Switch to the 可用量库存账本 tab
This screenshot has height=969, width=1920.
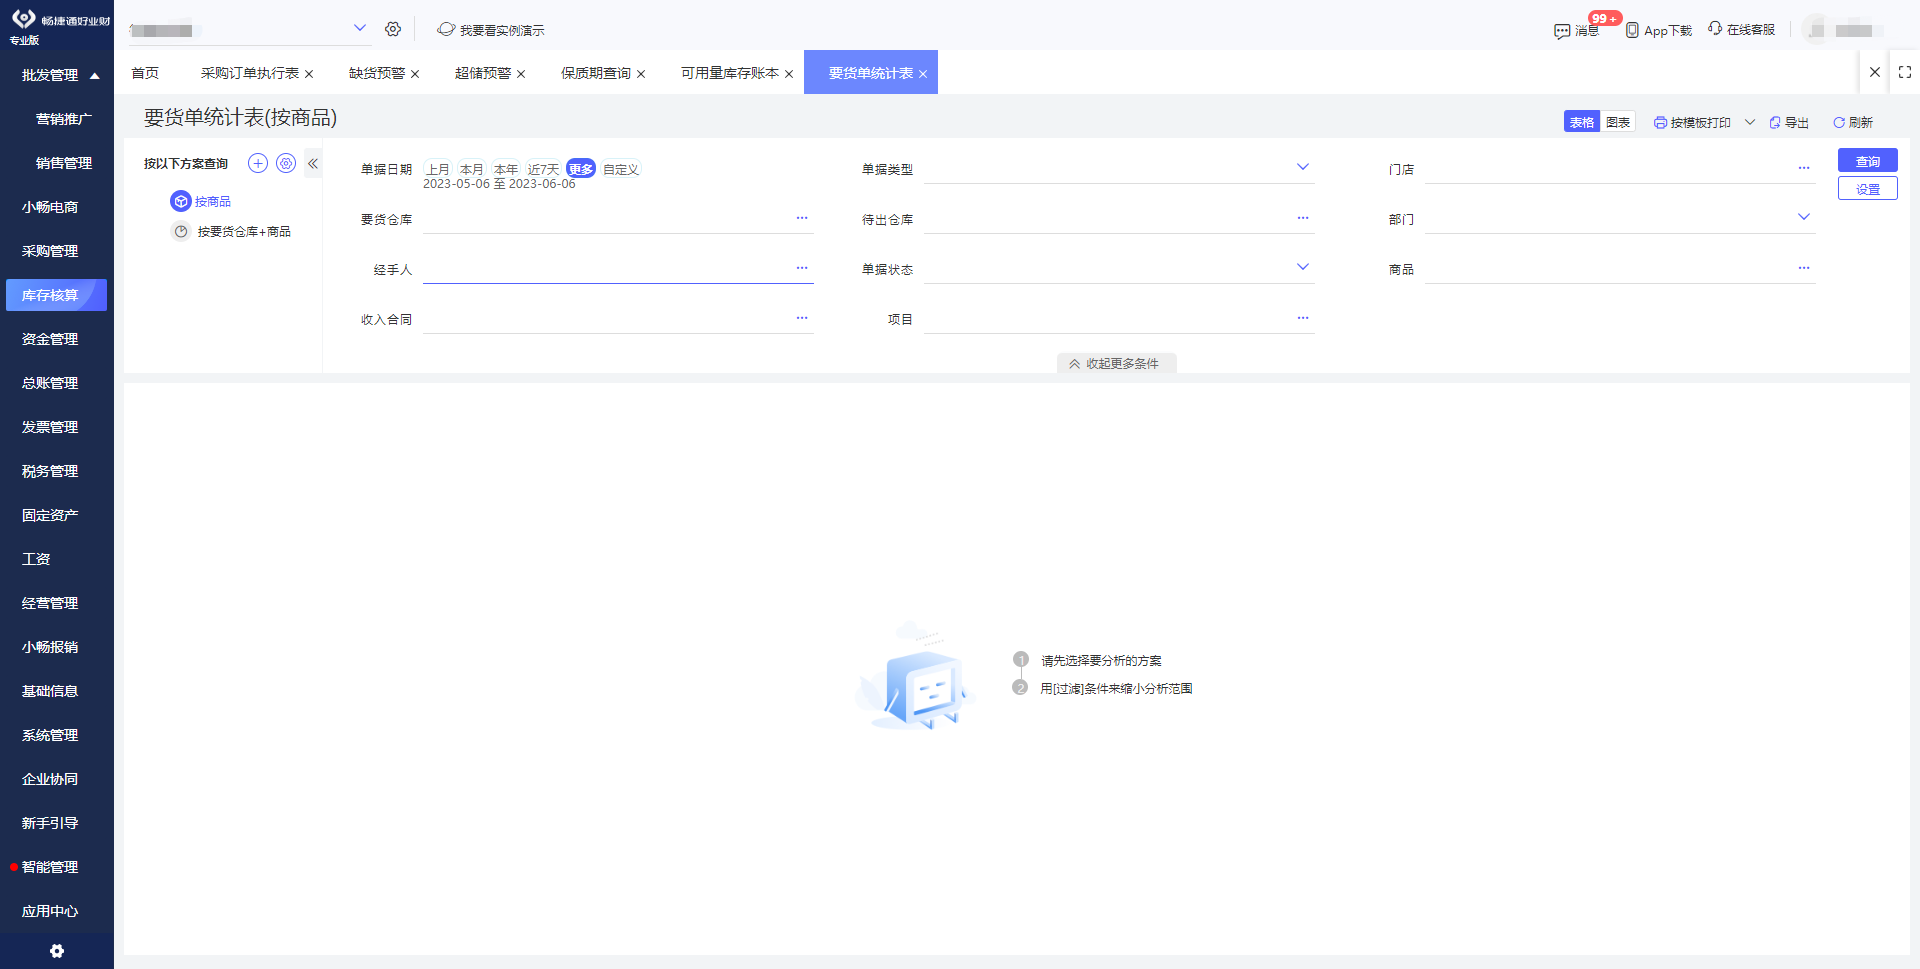coord(730,73)
